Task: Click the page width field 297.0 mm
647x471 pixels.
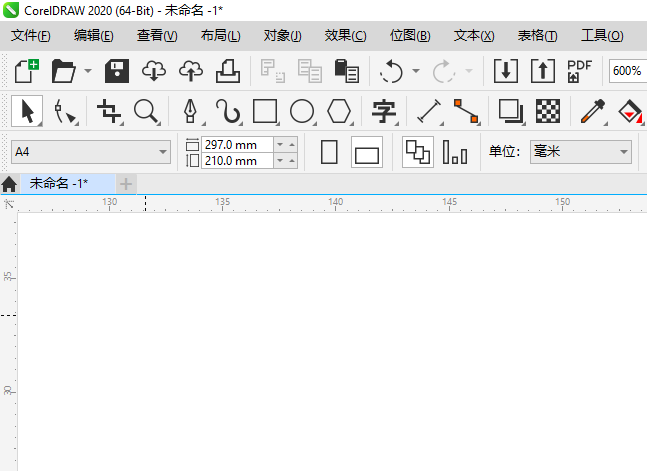Action: click(x=238, y=144)
